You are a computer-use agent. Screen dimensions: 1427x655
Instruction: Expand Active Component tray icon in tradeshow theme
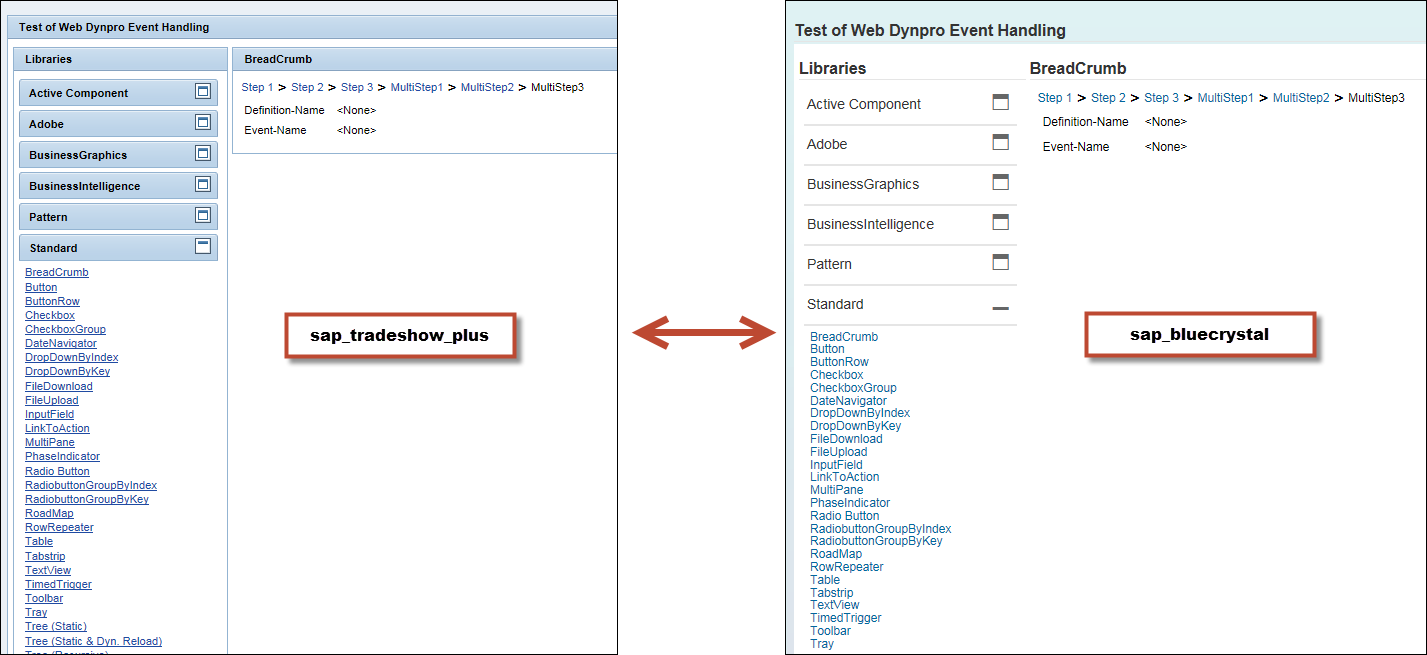point(203,92)
